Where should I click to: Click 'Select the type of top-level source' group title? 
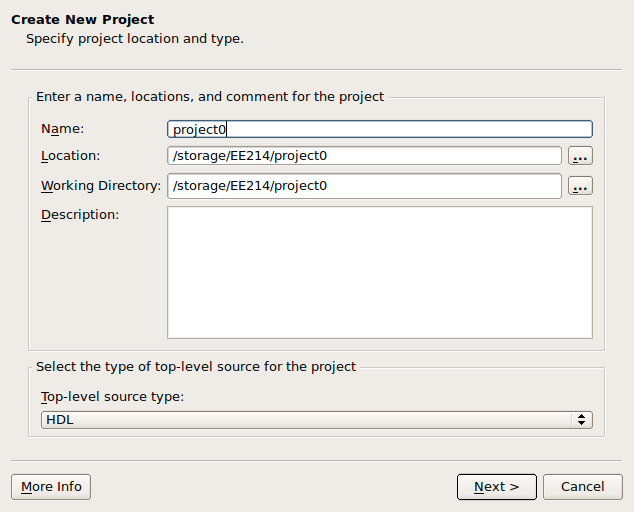[x=196, y=367]
